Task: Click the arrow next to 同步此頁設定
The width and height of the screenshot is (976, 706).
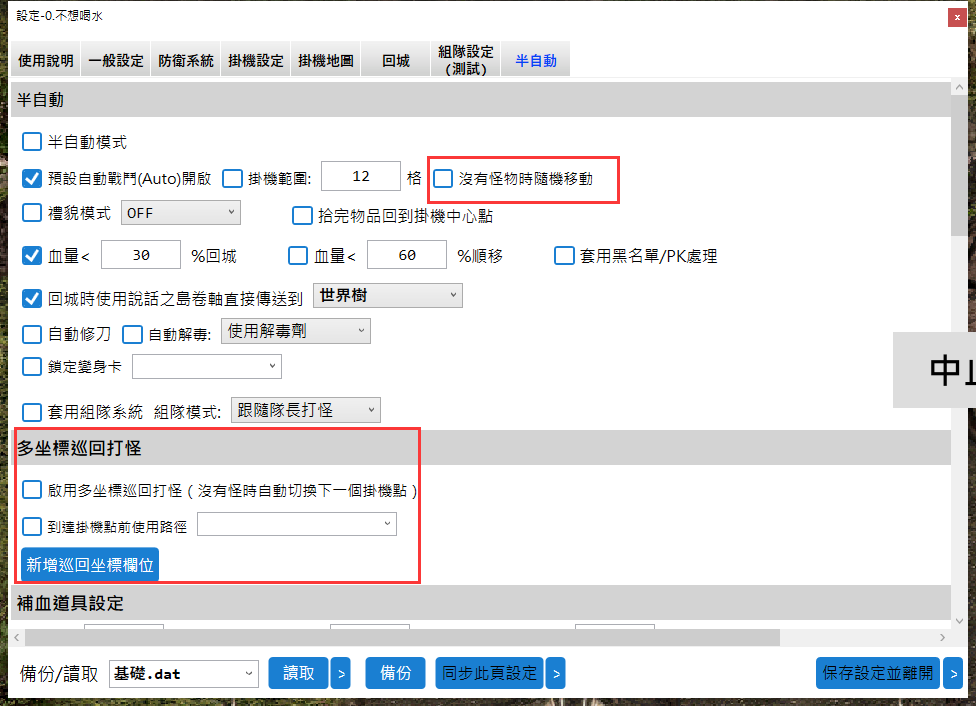Action: click(x=555, y=674)
